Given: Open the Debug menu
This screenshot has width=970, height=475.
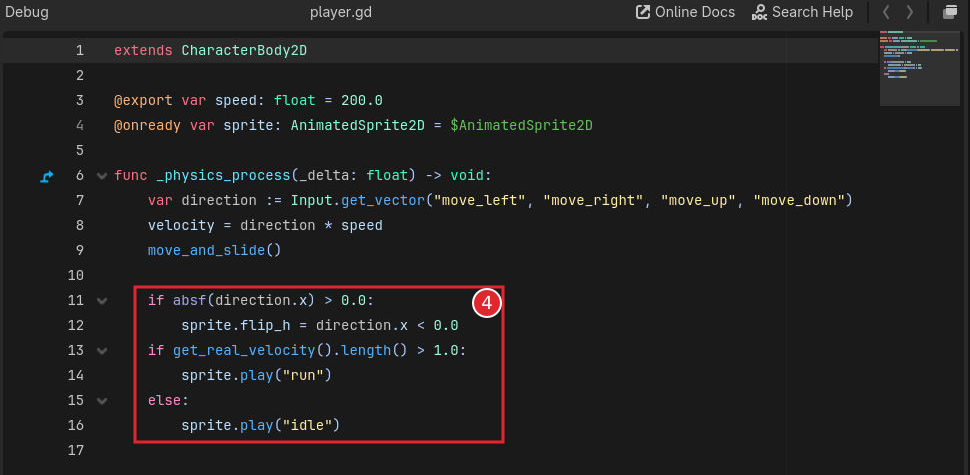Looking at the screenshot, I should 27,12.
